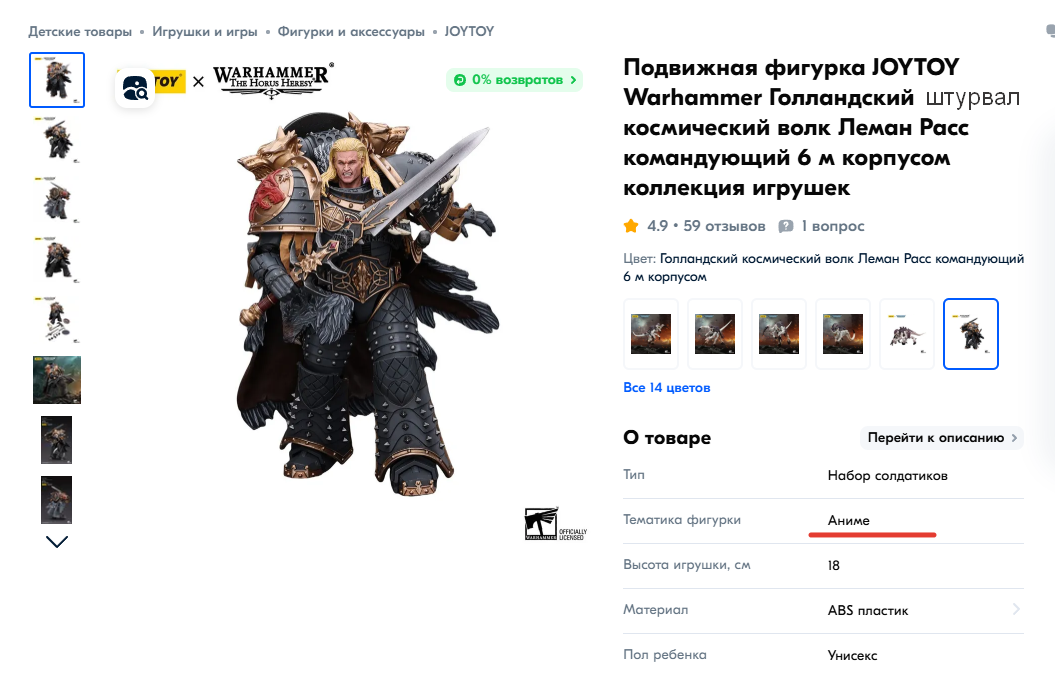Click the green returns badge icon
1055x685 pixels.
tap(460, 80)
